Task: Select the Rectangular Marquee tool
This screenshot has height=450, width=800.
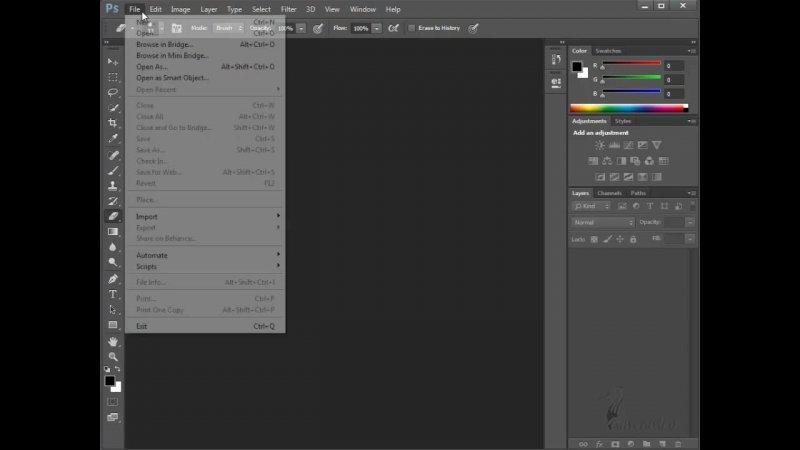Action: (x=113, y=77)
